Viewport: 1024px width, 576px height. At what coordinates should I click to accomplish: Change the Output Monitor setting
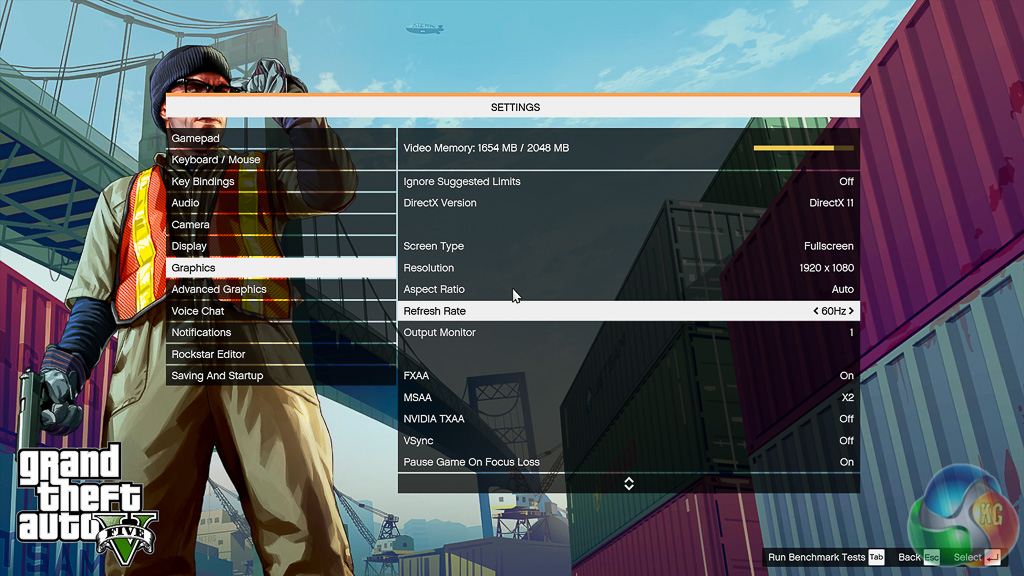(628, 332)
